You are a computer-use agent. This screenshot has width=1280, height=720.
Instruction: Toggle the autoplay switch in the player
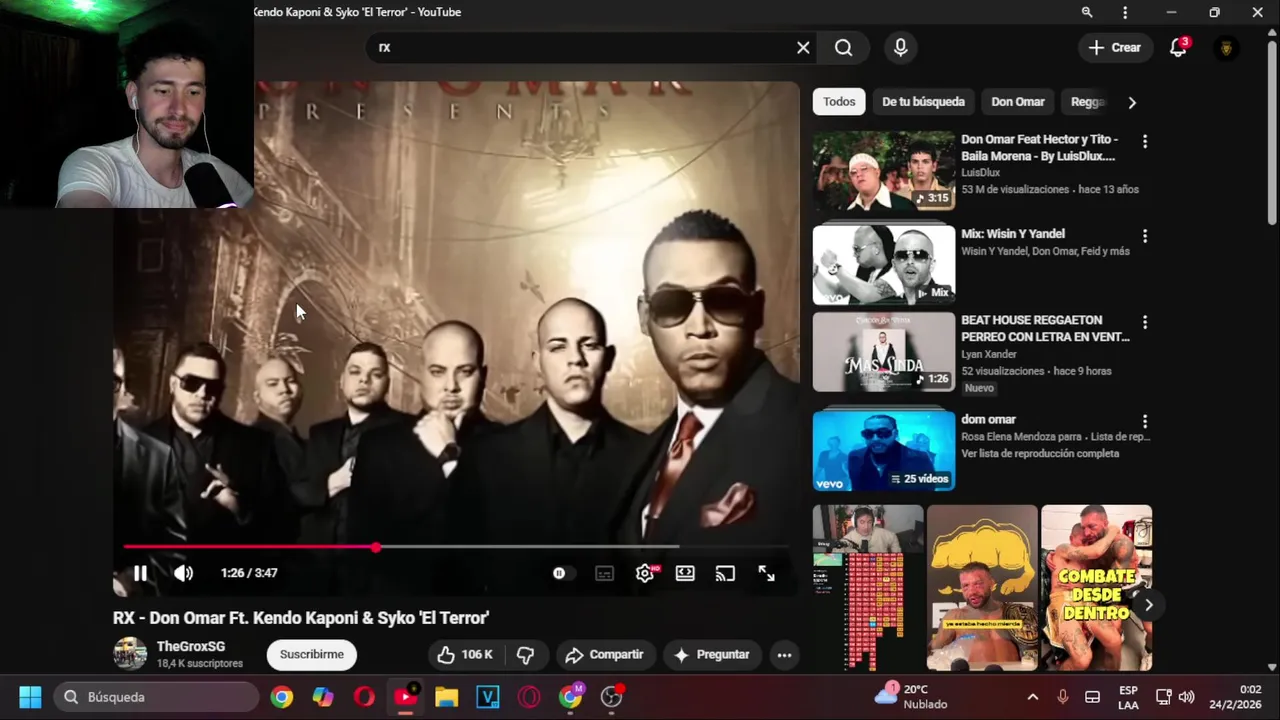click(559, 573)
